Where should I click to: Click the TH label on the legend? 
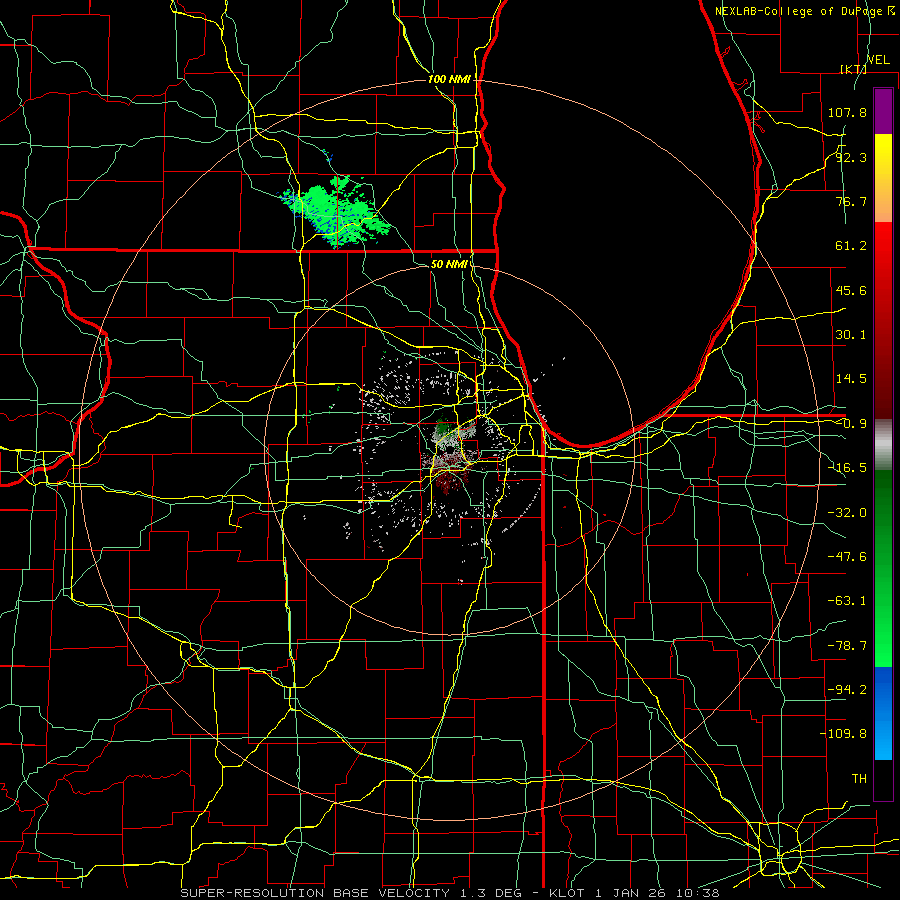click(x=859, y=778)
